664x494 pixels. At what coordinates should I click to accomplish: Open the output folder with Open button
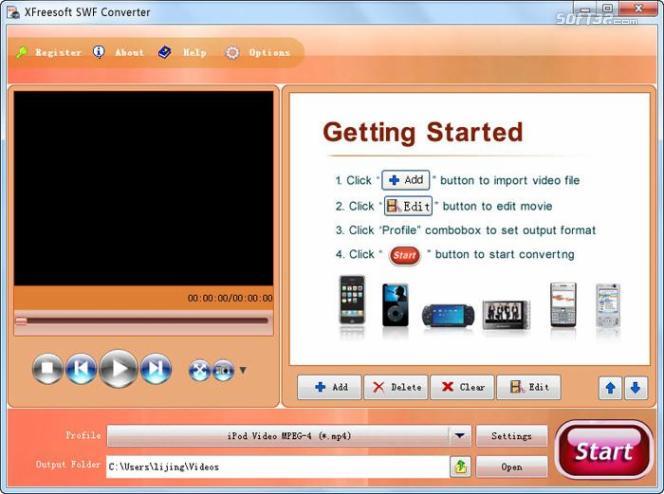click(x=512, y=467)
